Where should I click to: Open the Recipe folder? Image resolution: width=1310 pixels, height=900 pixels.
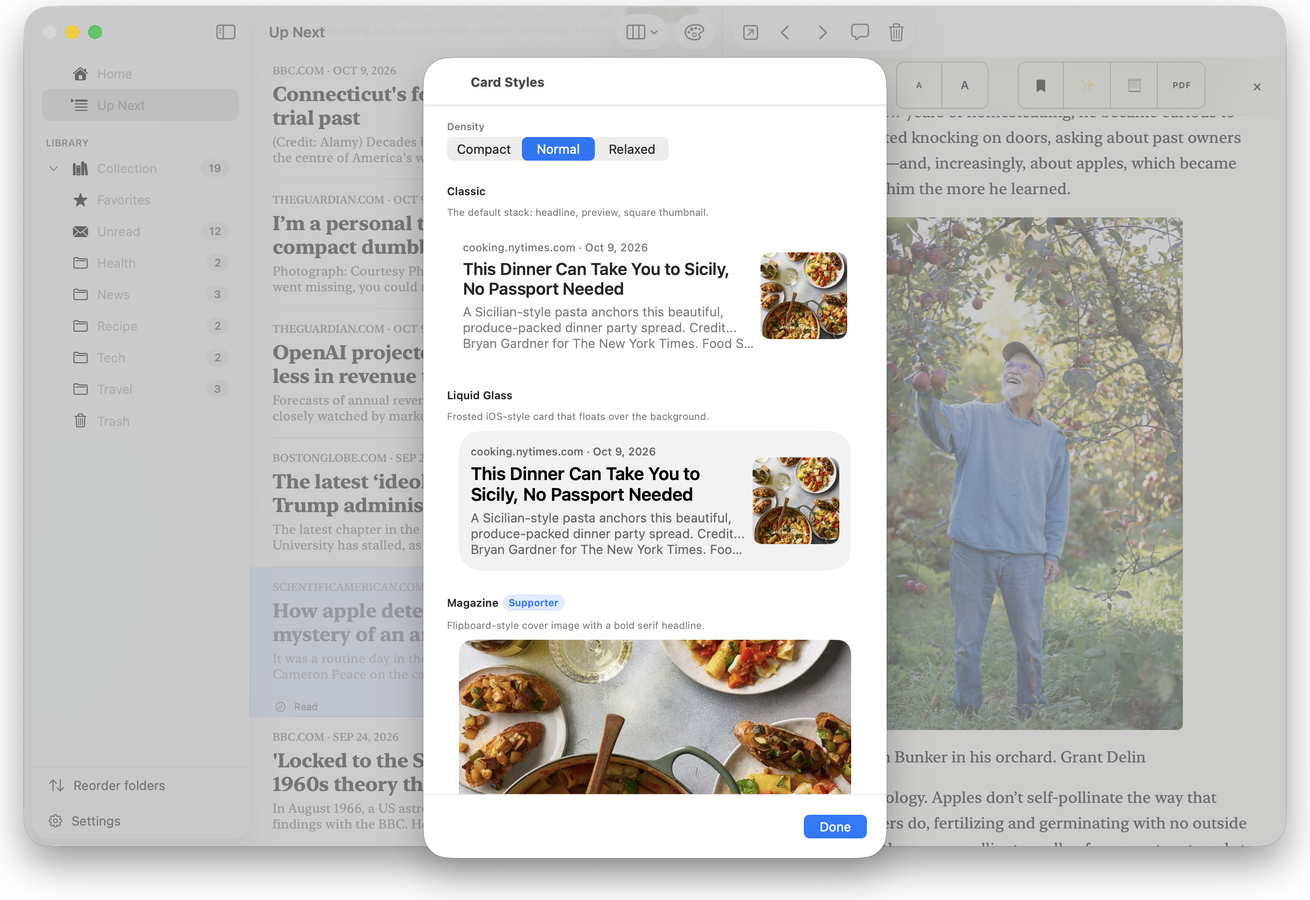coord(140,326)
